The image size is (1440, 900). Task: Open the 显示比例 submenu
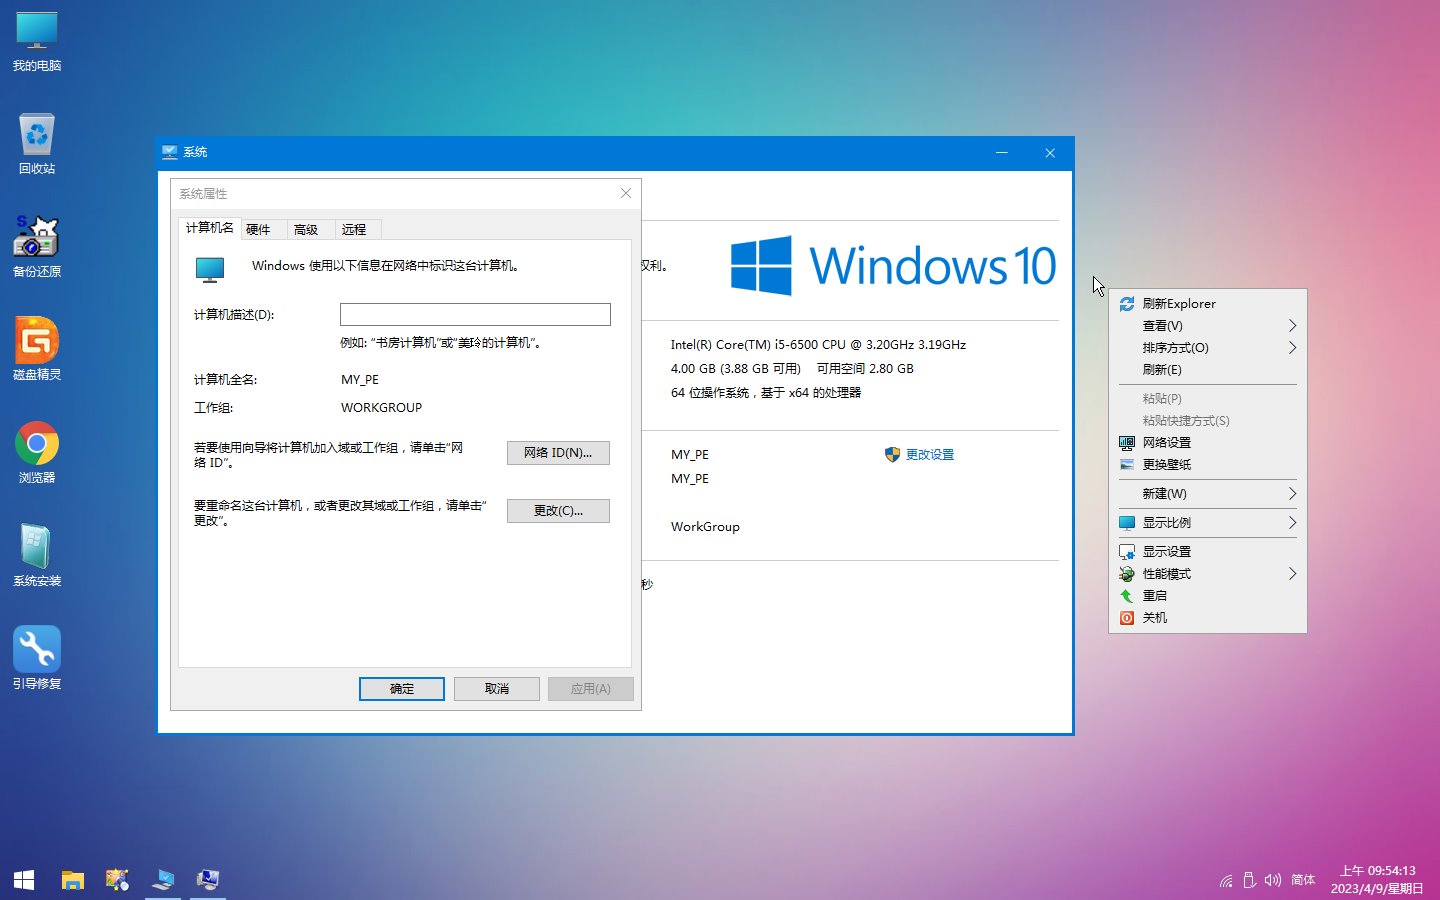pyautogui.click(x=1207, y=523)
